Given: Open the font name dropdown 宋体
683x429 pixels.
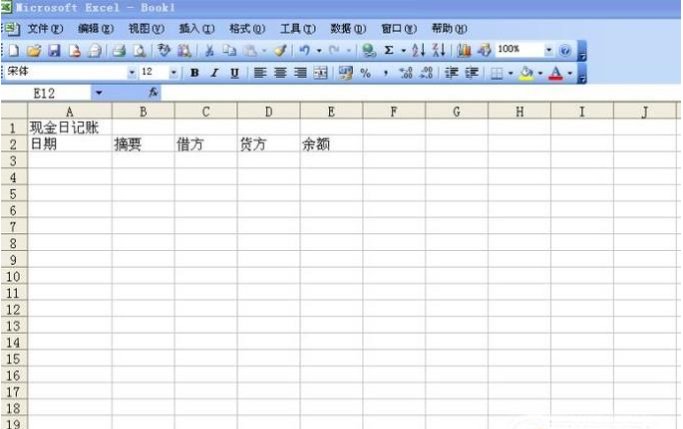Looking at the screenshot, I should click(x=132, y=73).
